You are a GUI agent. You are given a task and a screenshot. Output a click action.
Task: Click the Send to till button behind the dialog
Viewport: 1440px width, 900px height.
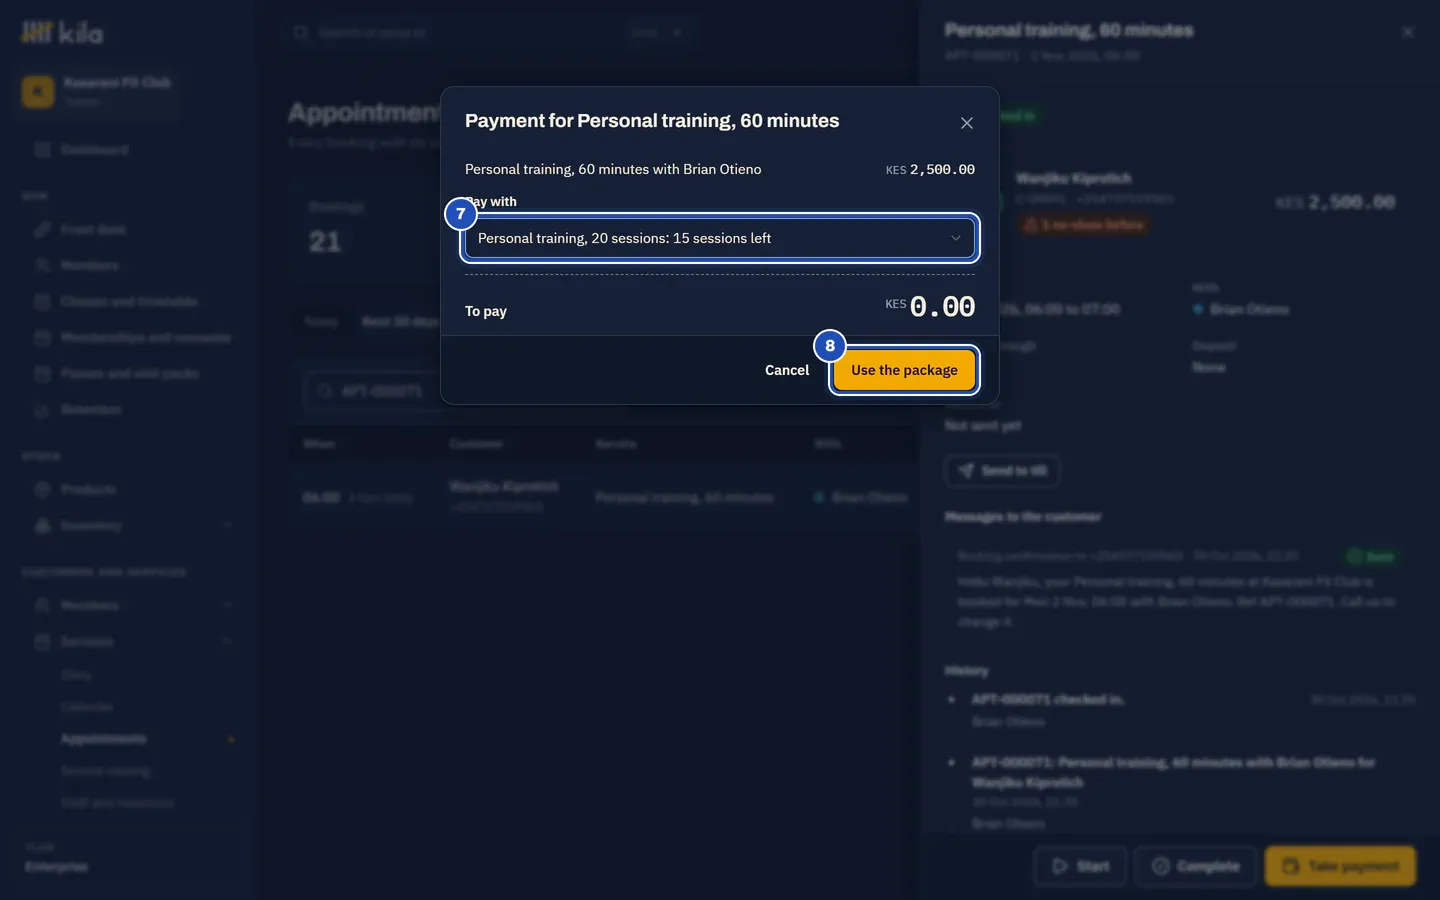coord(1002,470)
